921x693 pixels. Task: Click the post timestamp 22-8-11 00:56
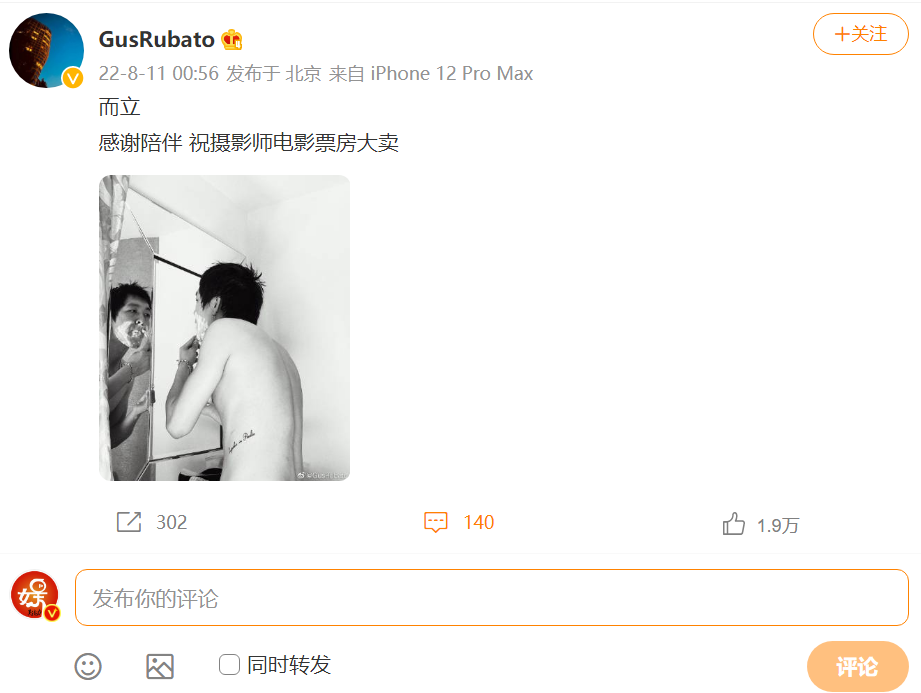click(x=159, y=73)
